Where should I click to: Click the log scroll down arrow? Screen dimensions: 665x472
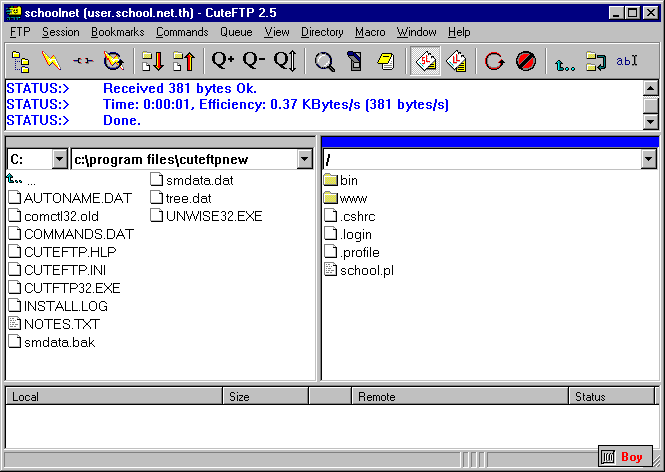pyautogui.click(x=651, y=122)
